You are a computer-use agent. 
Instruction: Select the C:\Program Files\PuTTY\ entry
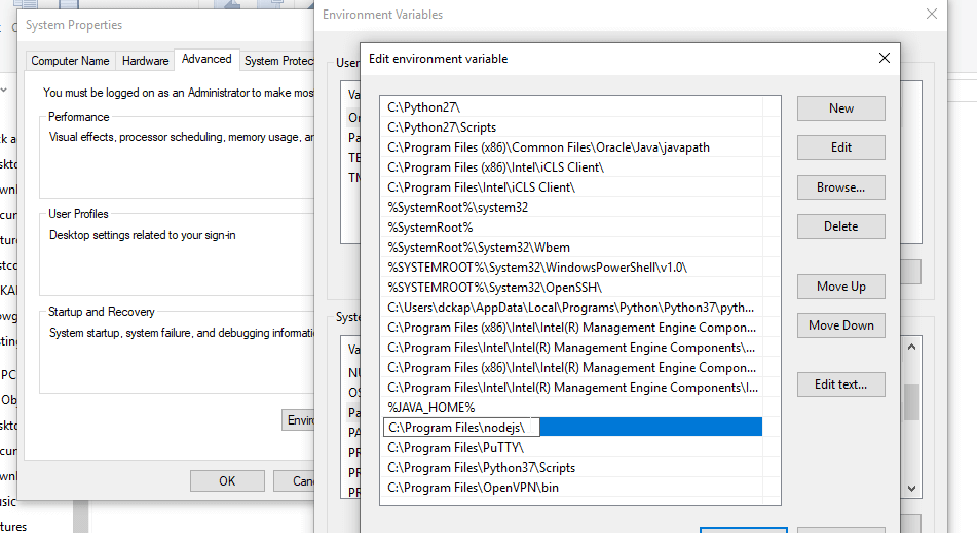pyautogui.click(x=572, y=448)
